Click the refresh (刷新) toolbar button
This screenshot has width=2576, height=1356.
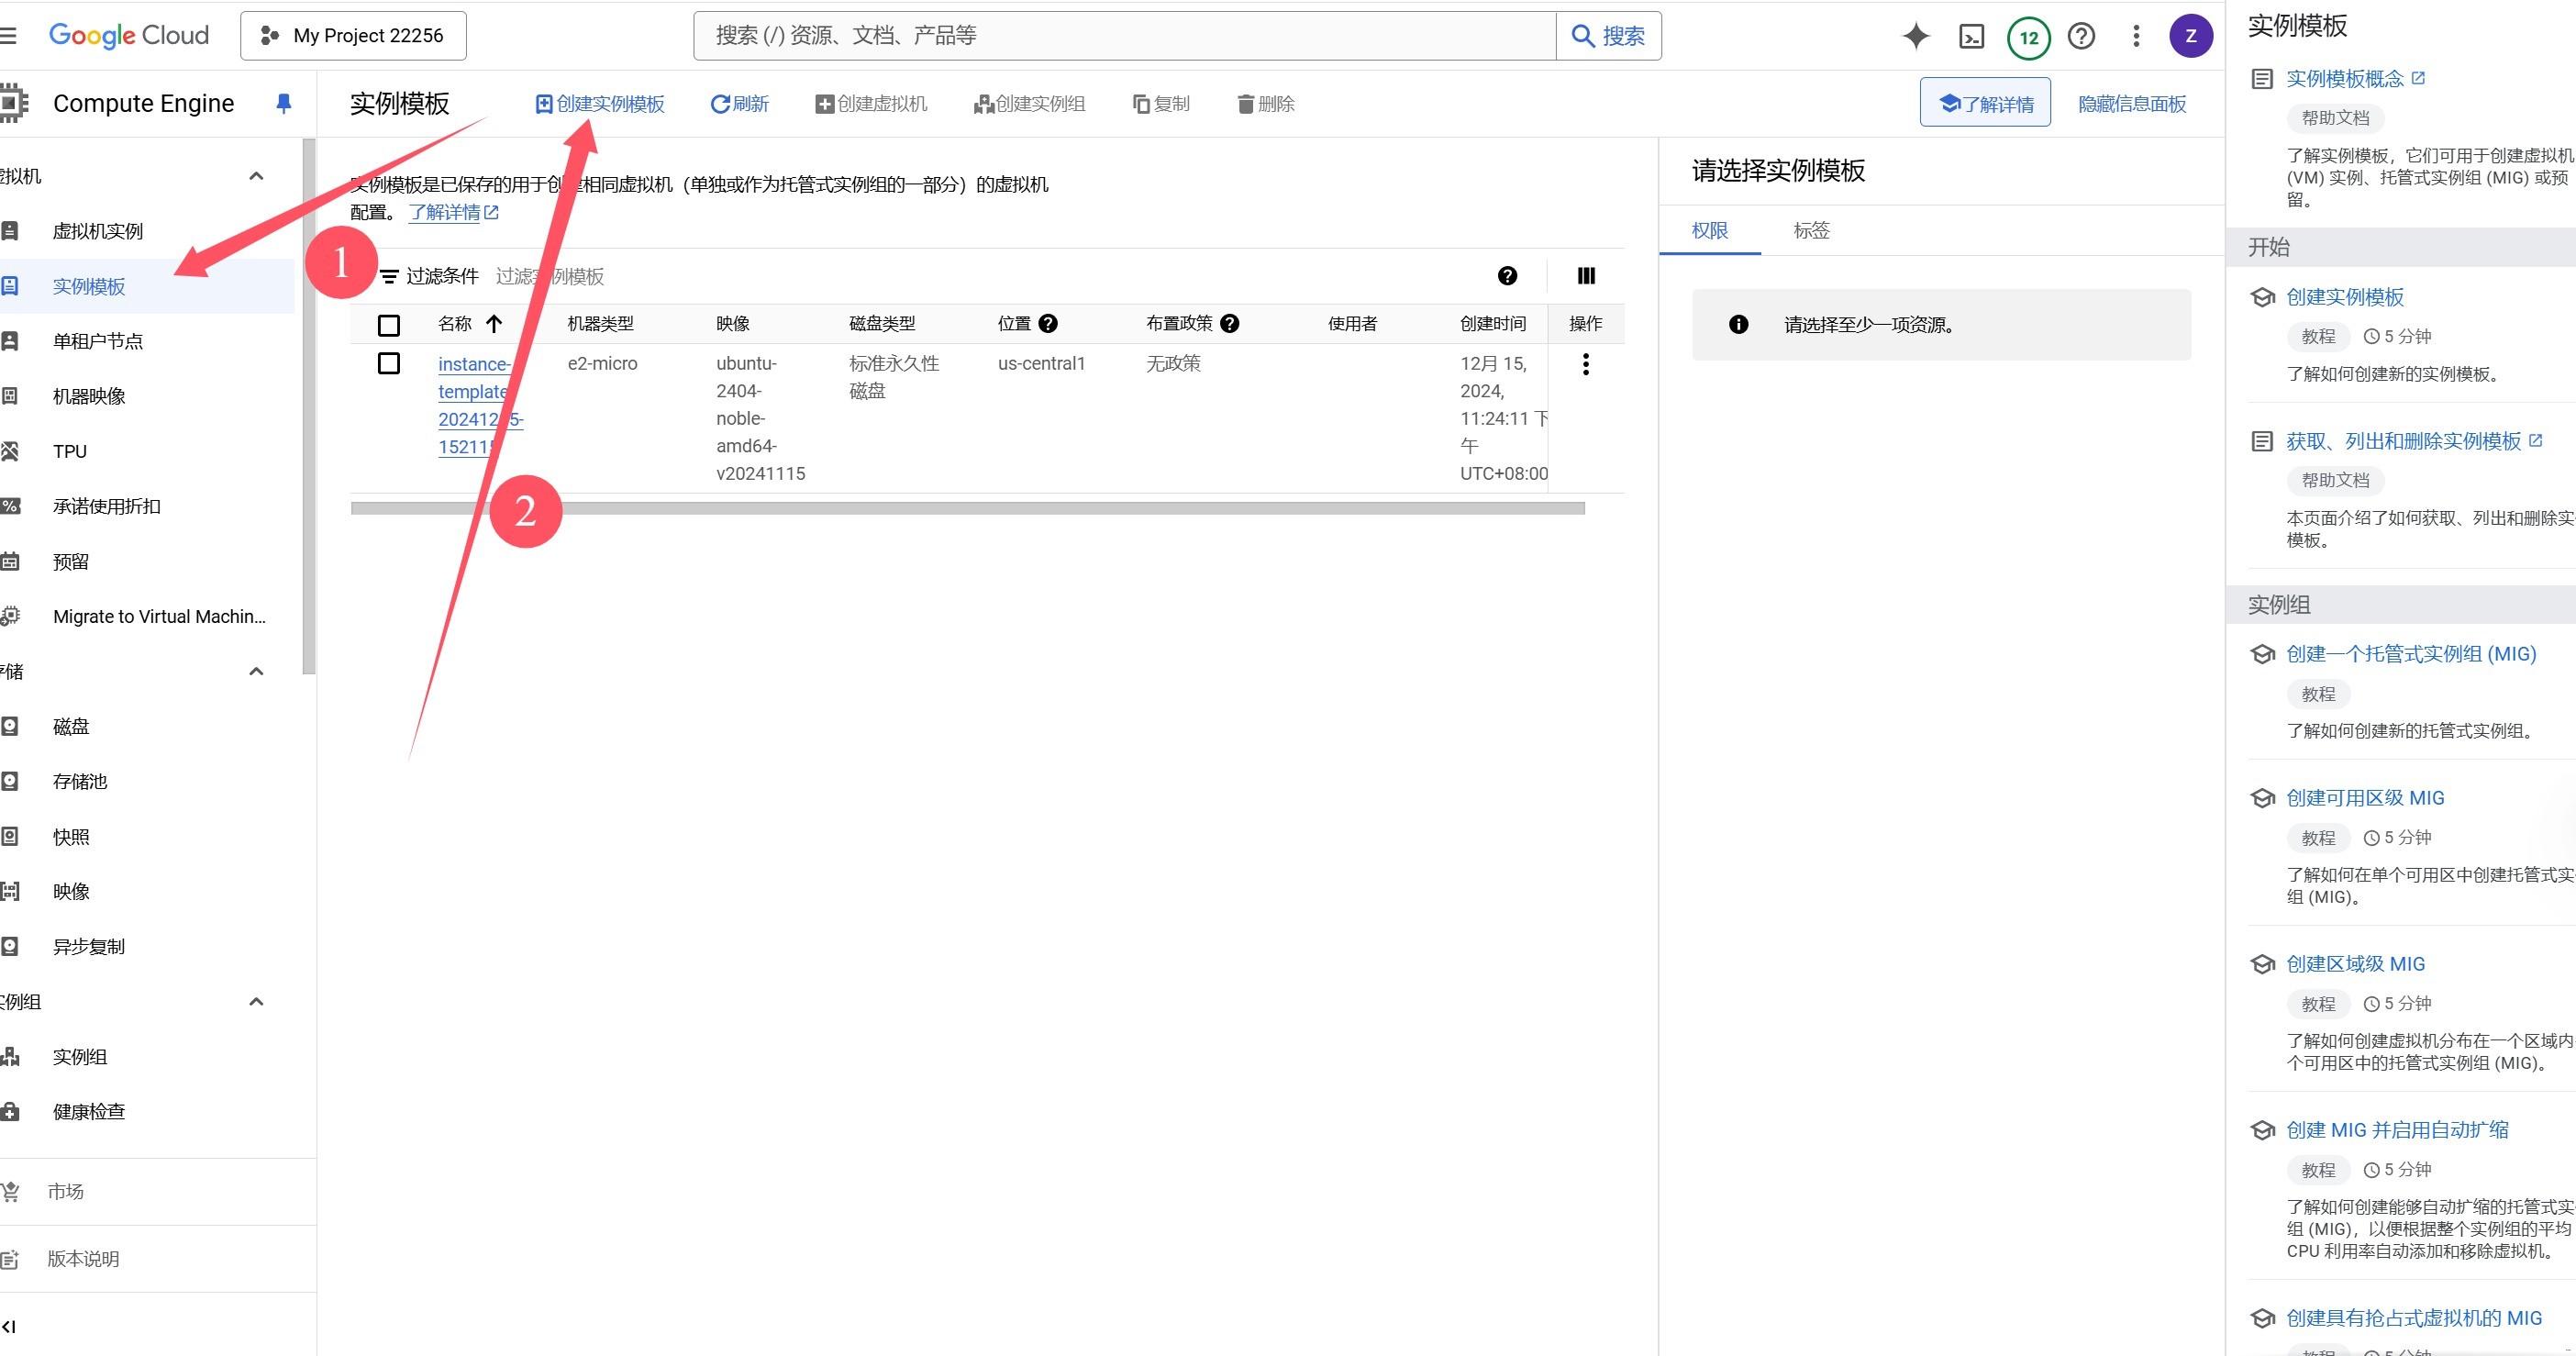click(740, 104)
